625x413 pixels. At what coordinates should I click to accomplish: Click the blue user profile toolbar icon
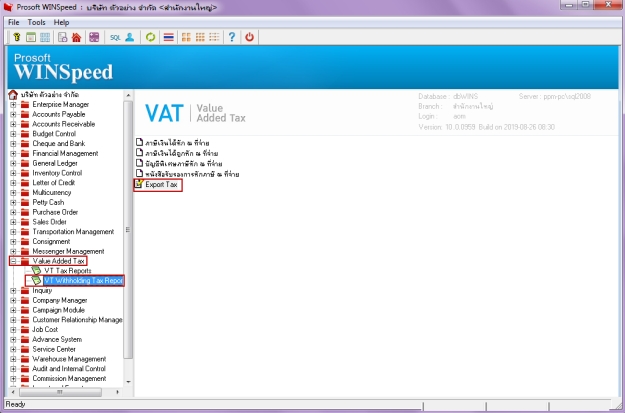(130, 37)
